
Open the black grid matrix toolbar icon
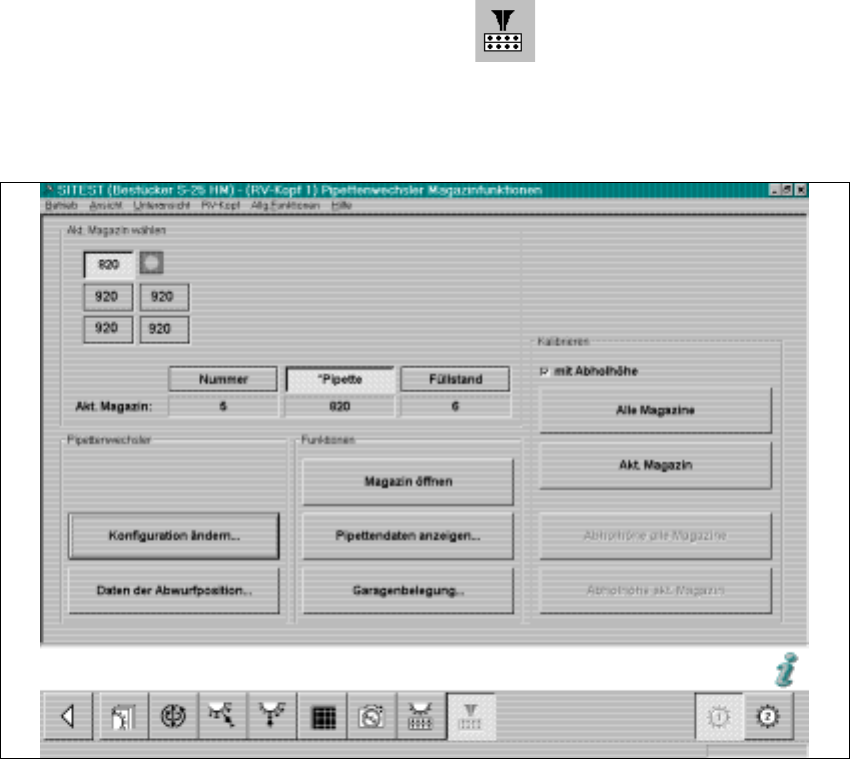(323, 716)
